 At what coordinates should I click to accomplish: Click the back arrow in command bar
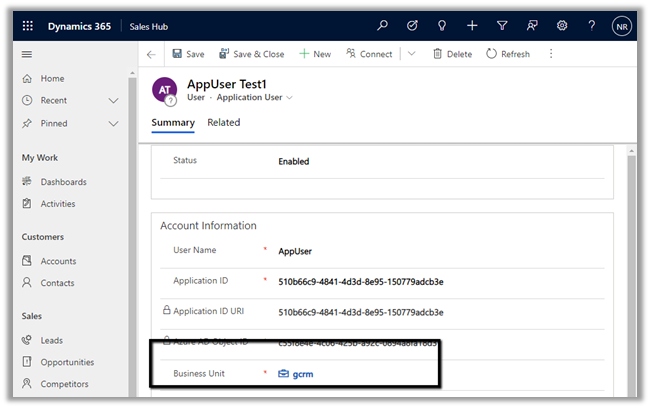click(151, 54)
